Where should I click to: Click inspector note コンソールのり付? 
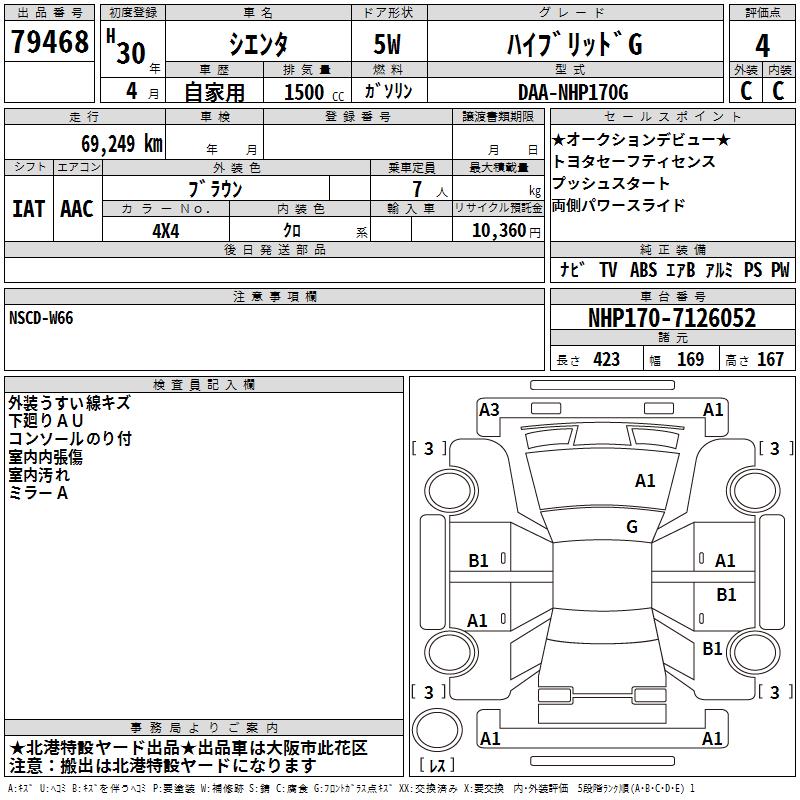[x=70, y=438]
